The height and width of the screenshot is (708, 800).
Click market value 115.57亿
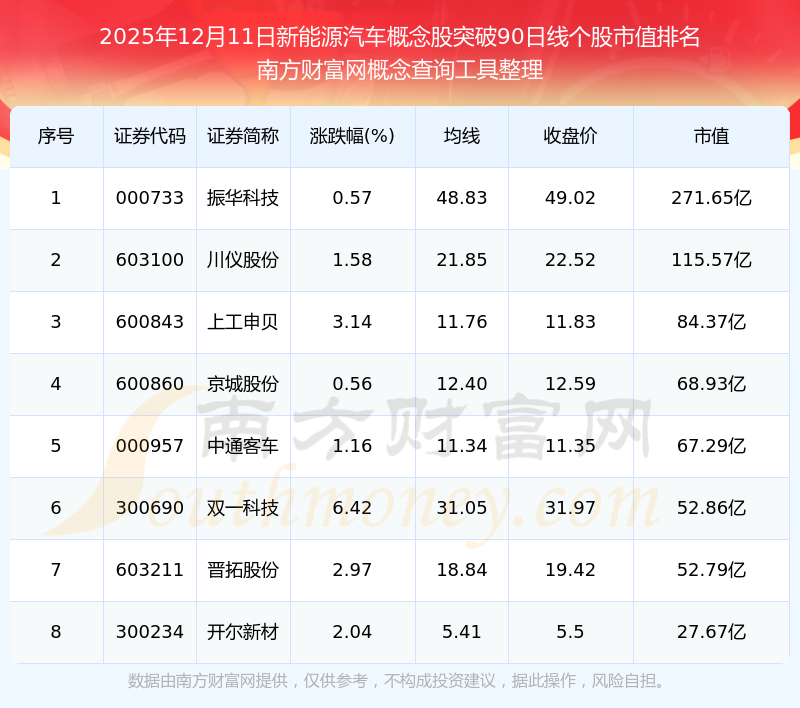[711, 260]
